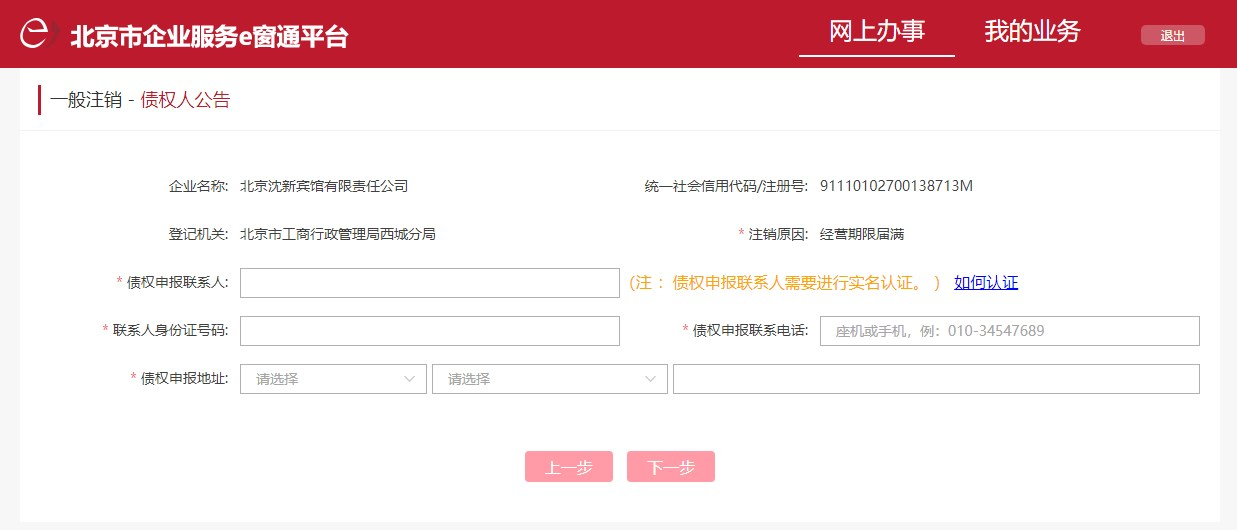Click the e窗通 logo icon
The height and width of the screenshot is (530, 1237).
coord(36,34)
